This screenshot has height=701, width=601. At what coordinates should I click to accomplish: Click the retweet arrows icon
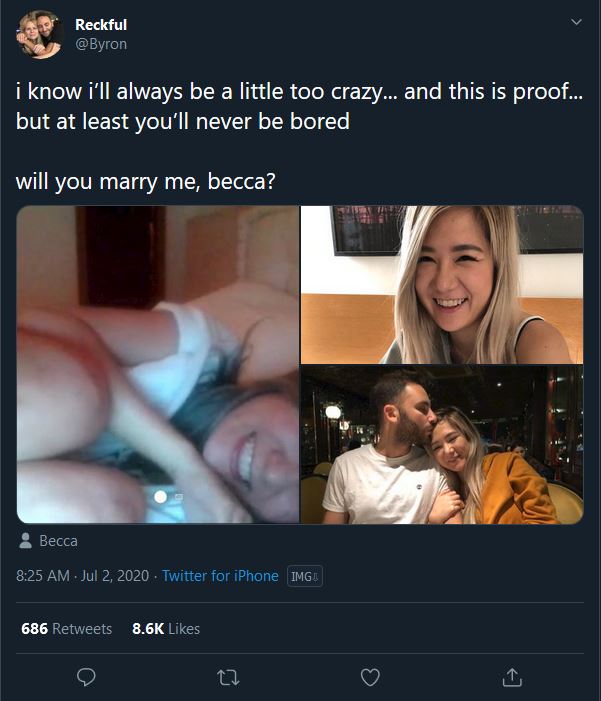coord(228,677)
